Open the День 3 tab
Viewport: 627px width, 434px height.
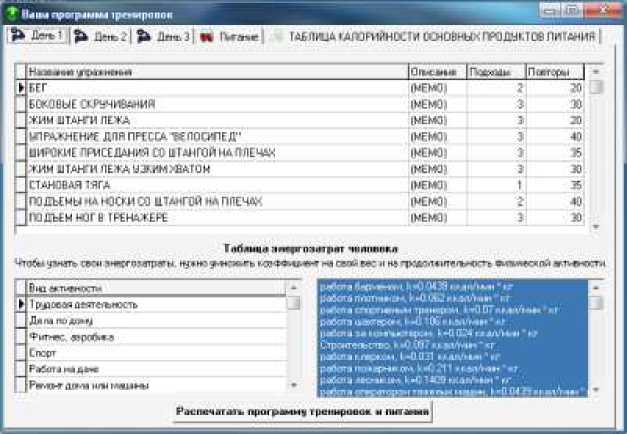click(x=164, y=36)
